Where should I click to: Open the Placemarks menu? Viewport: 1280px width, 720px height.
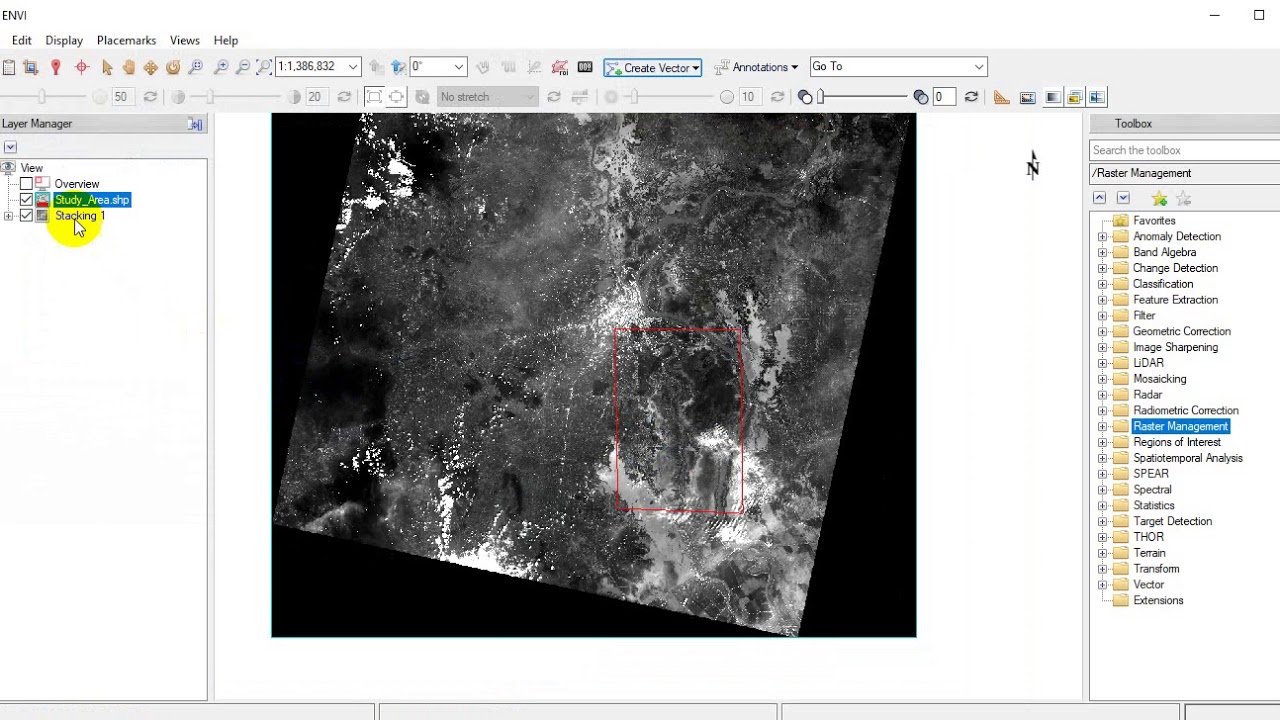tap(126, 41)
